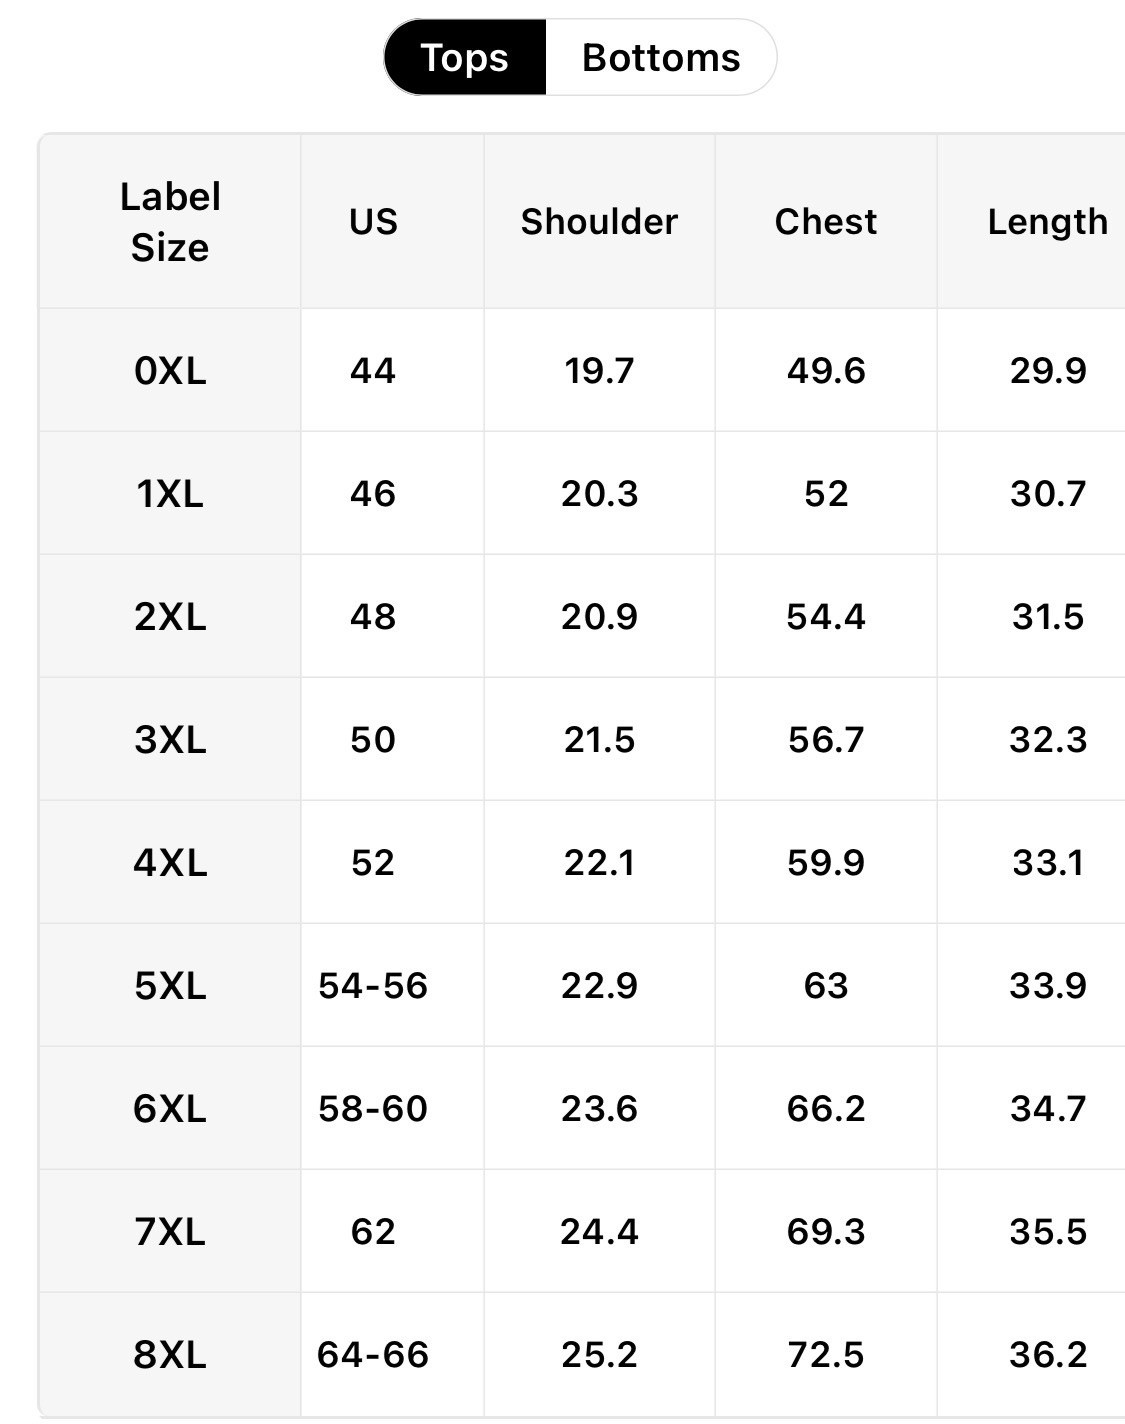This screenshot has width=1125, height=1424.
Task: Pick the 3XL row label
Action: (x=170, y=740)
